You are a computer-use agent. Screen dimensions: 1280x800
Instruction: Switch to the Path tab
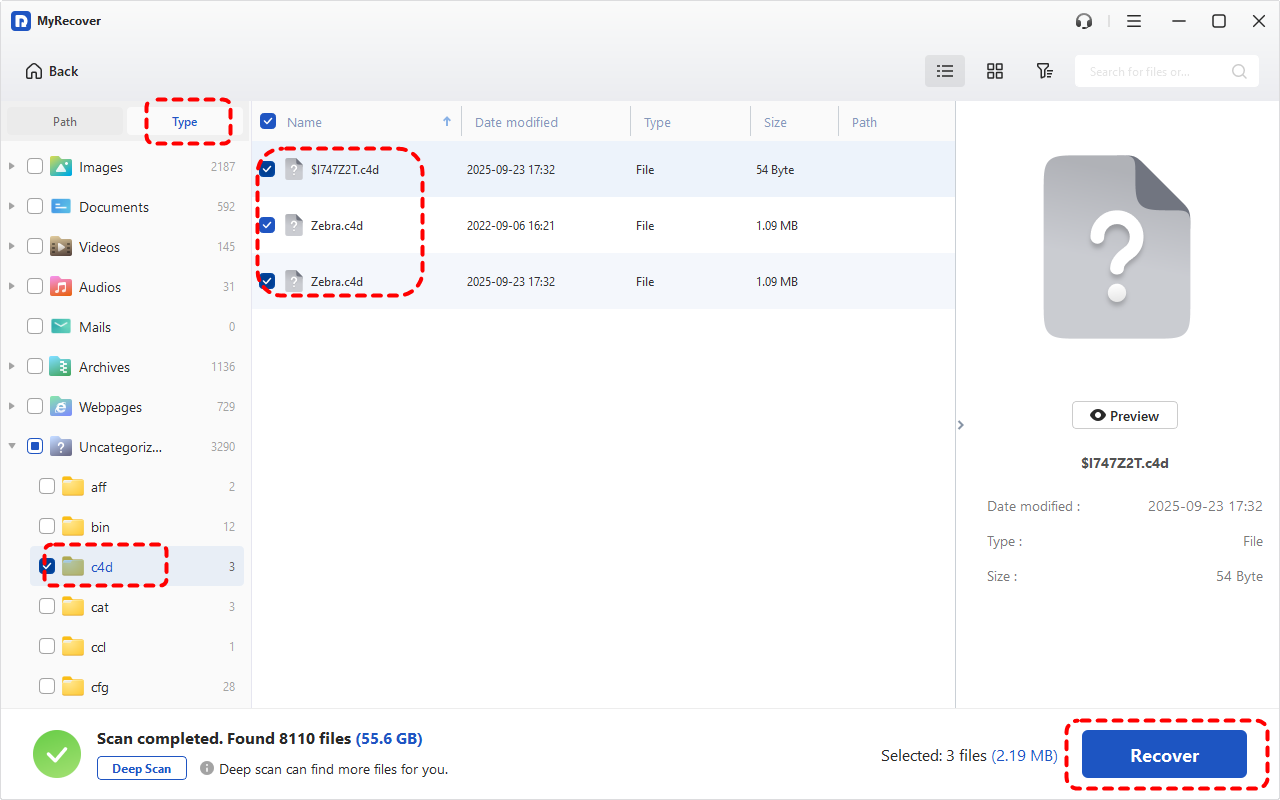65,122
